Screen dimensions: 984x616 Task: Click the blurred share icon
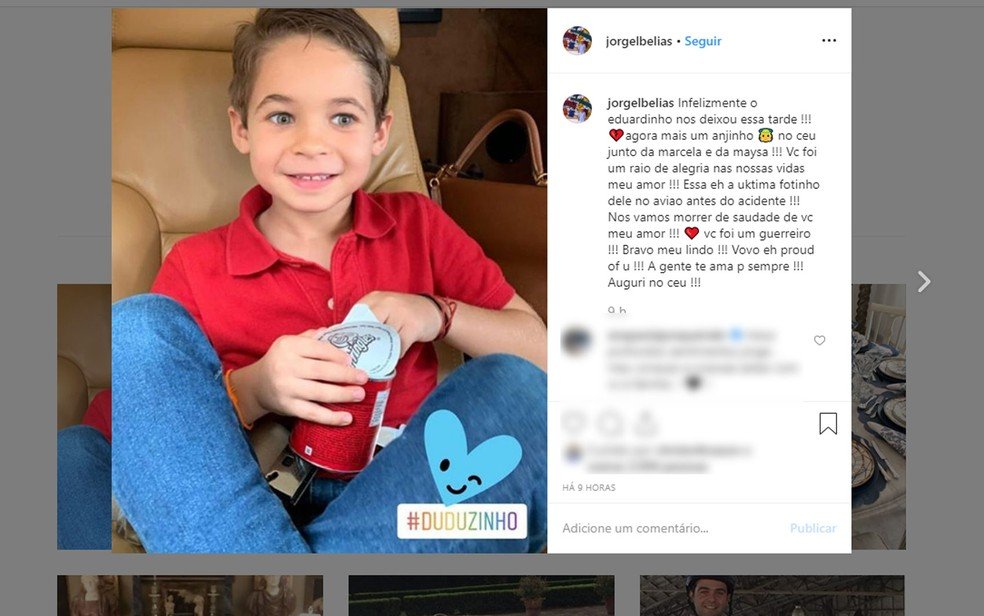(x=645, y=422)
